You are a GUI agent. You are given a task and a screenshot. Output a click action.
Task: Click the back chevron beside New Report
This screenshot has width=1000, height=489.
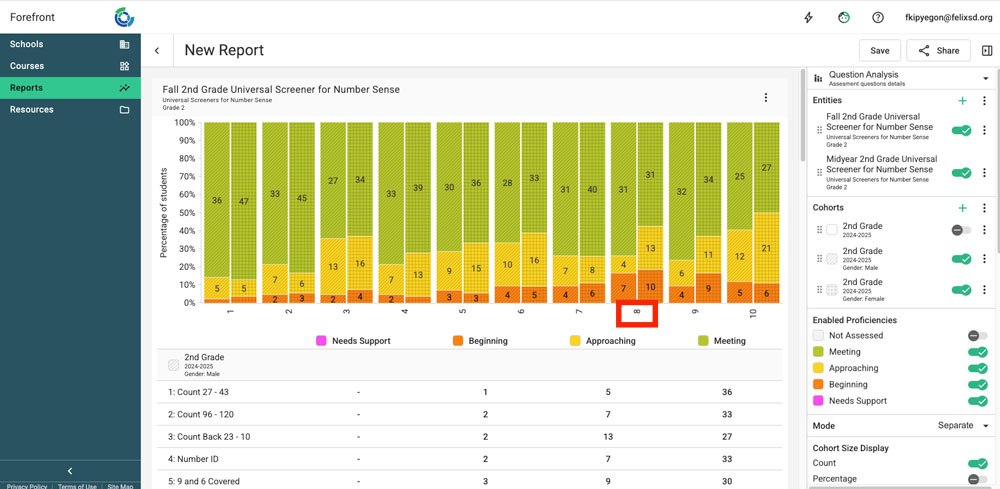coord(157,51)
